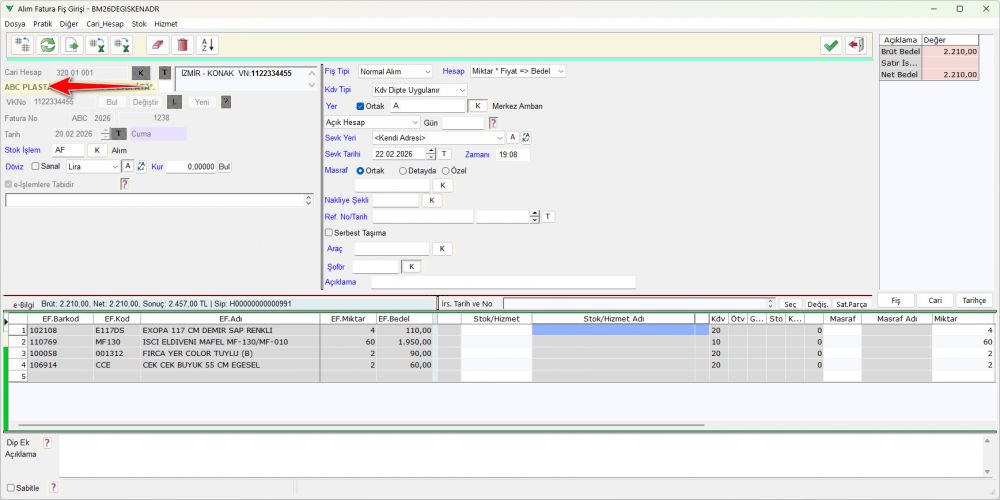Enable the Serbest Taşıma checkbox
The height and width of the screenshot is (500, 1000).
coord(329,233)
